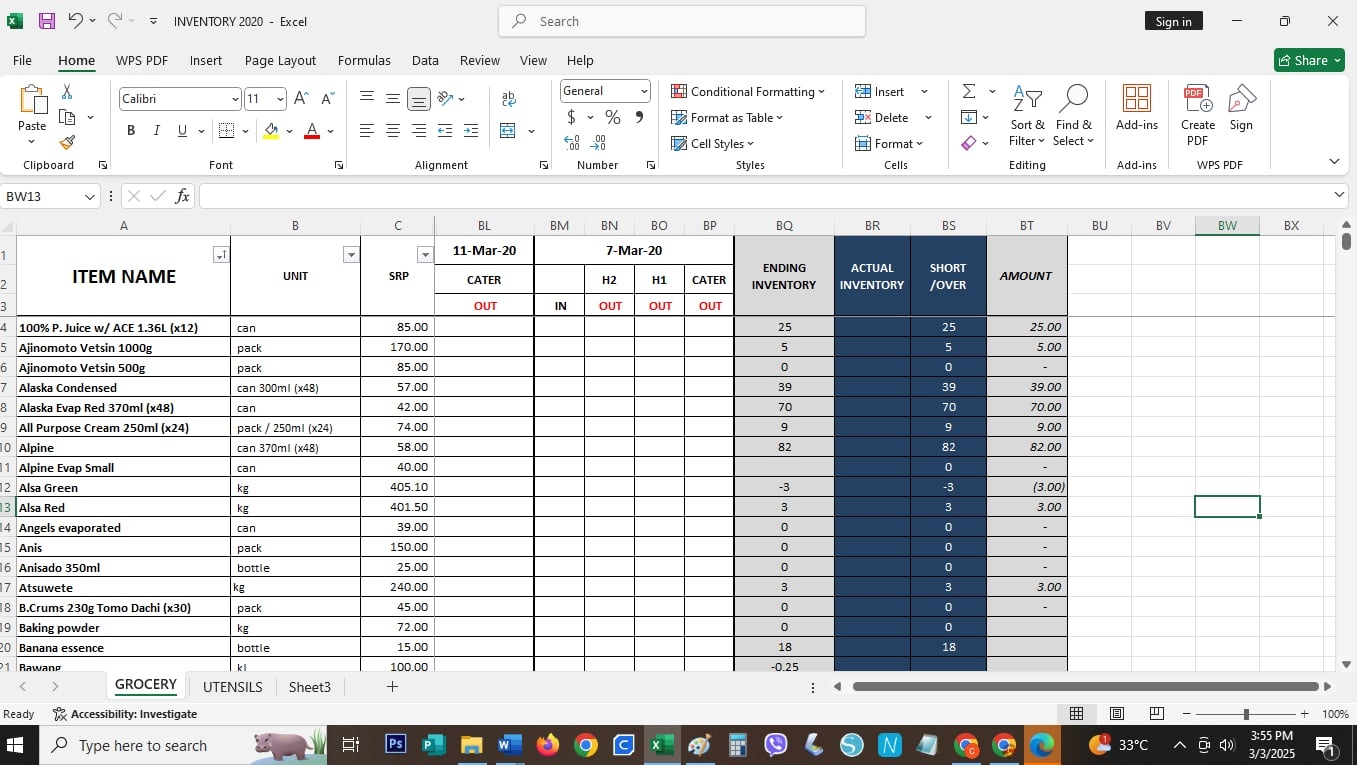Viewport: 1357px width, 765px height.
Task: Open the ITEM NAME column filter dropdown
Action: pyautogui.click(x=220, y=255)
